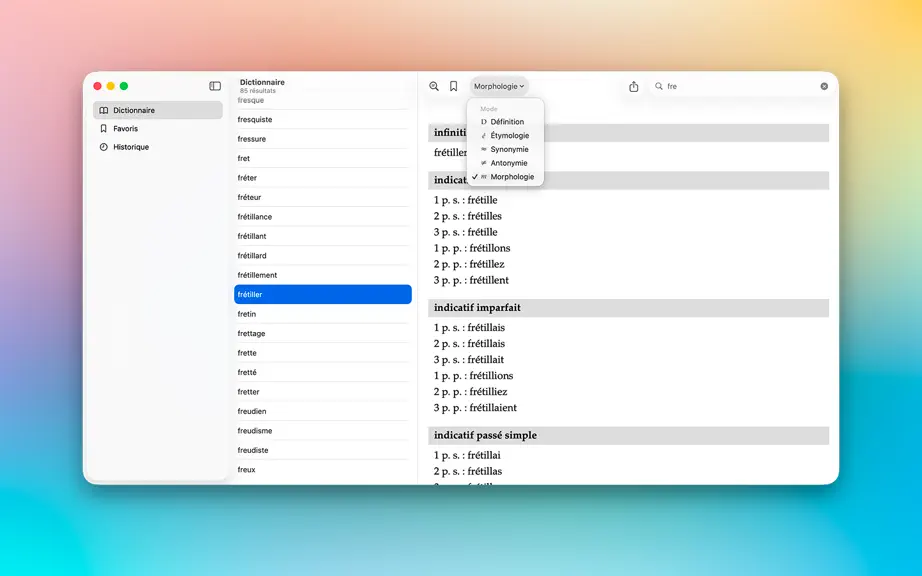This screenshot has width=922, height=576.
Task: Click in the search field containing 'fre'
Action: (741, 86)
